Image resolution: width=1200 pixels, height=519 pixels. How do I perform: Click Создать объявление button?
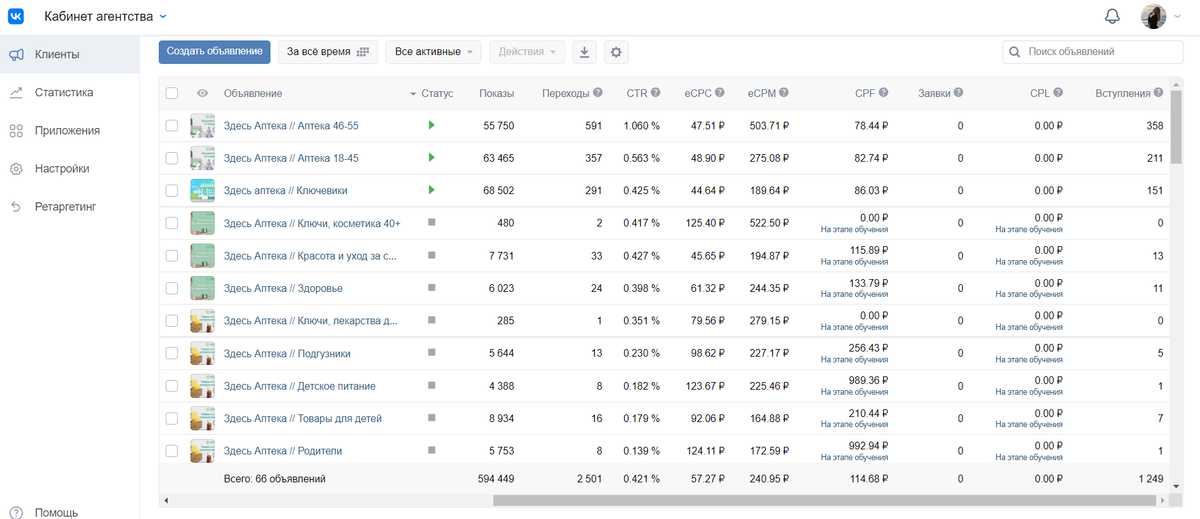(214, 51)
